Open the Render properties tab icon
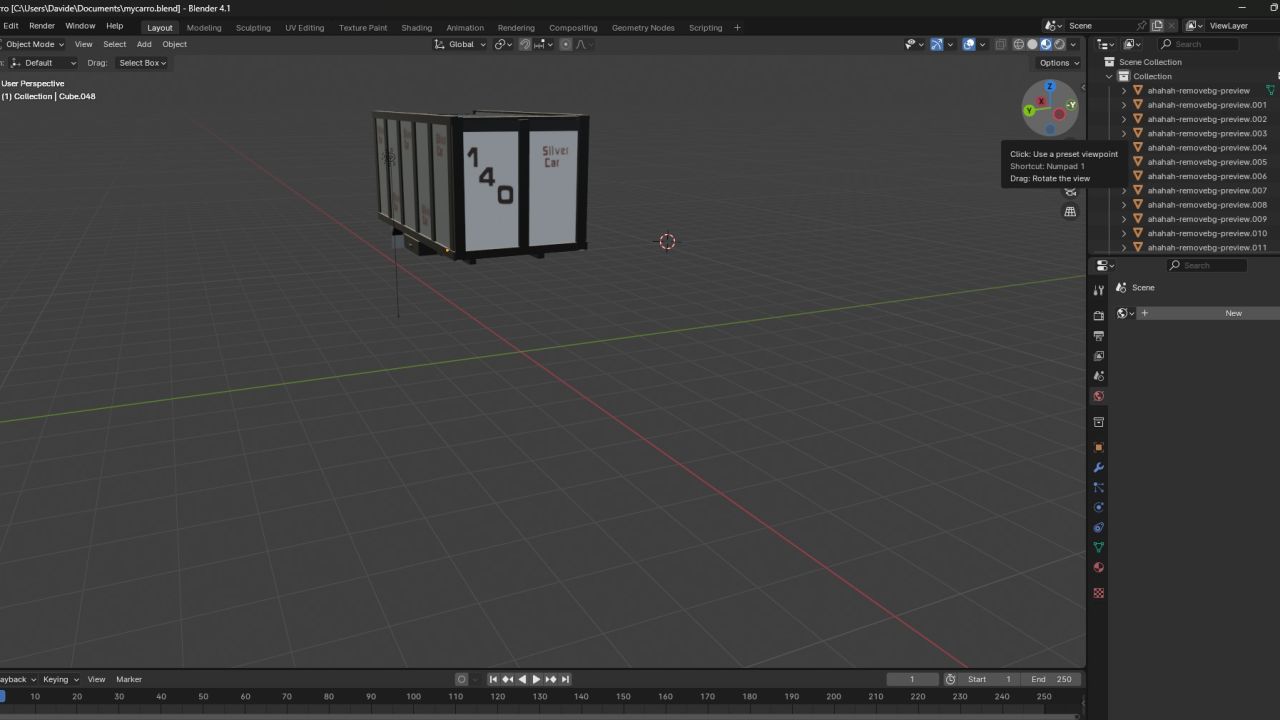 coord(1098,316)
